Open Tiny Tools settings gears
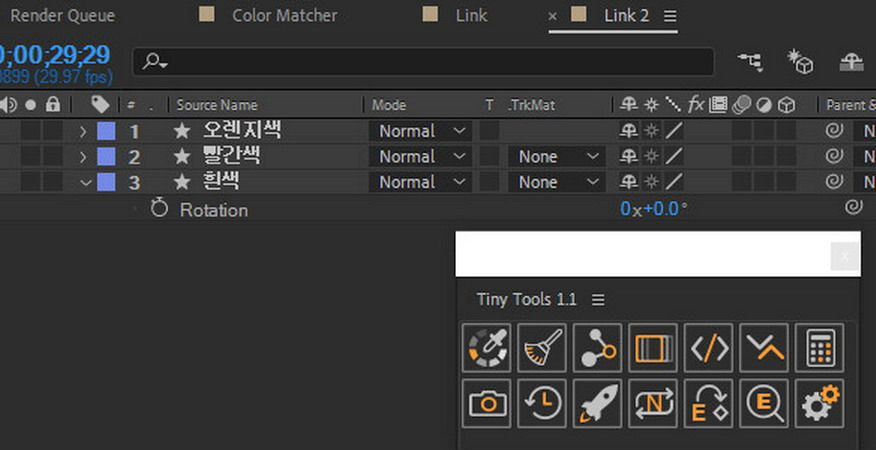This screenshot has width=876, height=450. click(x=820, y=403)
